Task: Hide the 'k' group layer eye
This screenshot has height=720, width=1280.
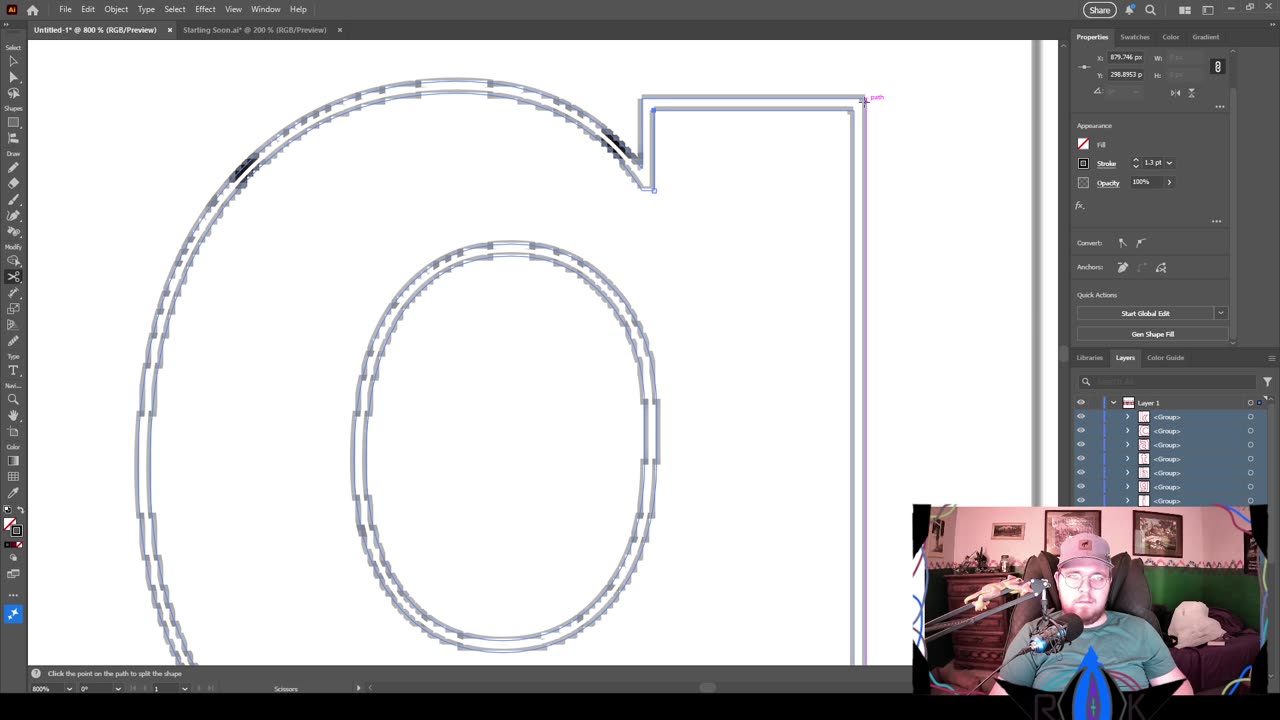Action: tap(1081, 417)
